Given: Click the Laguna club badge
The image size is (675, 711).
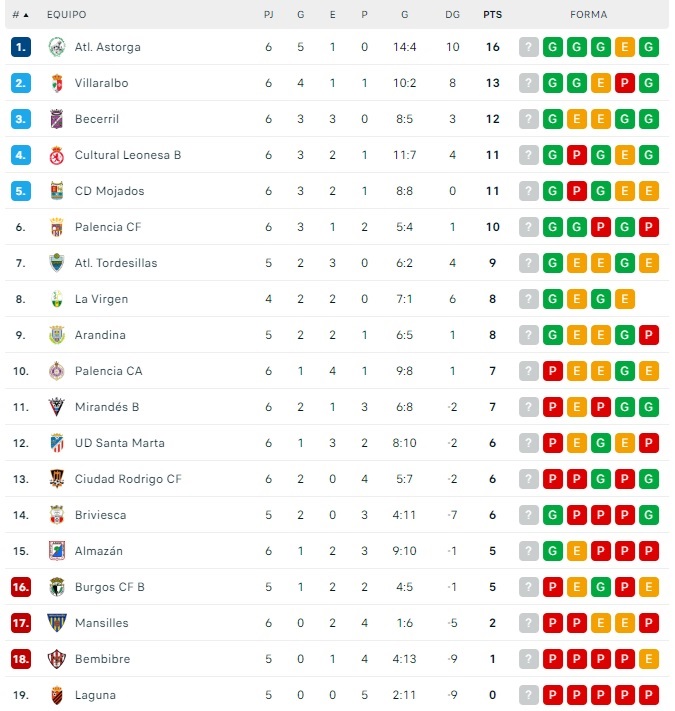Looking at the screenshot, I should pyautogui.click(x=57, y=695).
